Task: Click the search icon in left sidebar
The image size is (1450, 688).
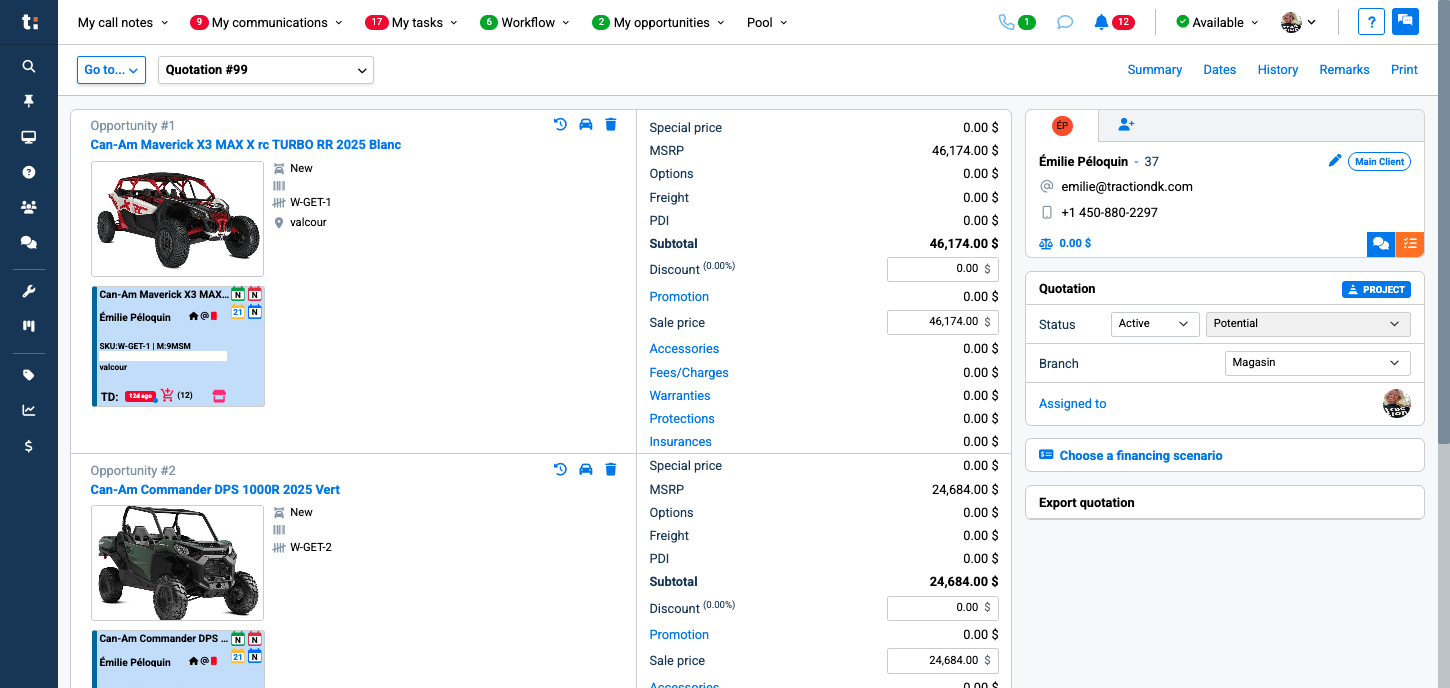Action: click(29, 66)
